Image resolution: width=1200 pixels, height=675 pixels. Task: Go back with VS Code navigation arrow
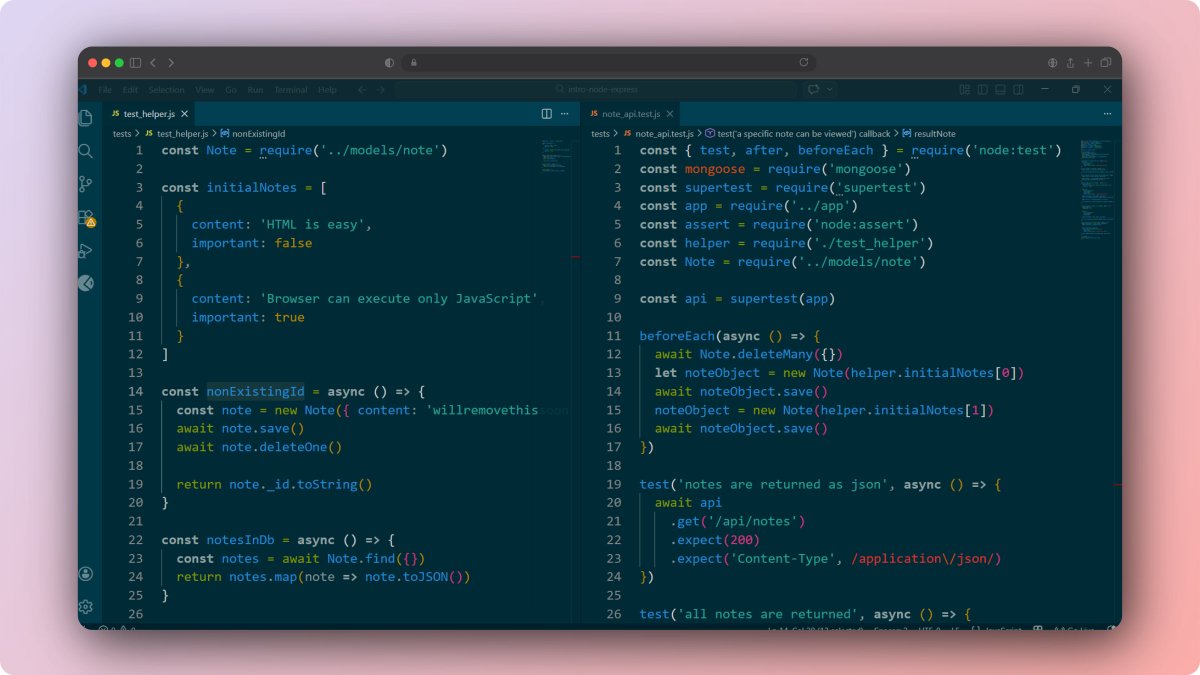pyautogui.click(x=363, y=89)
